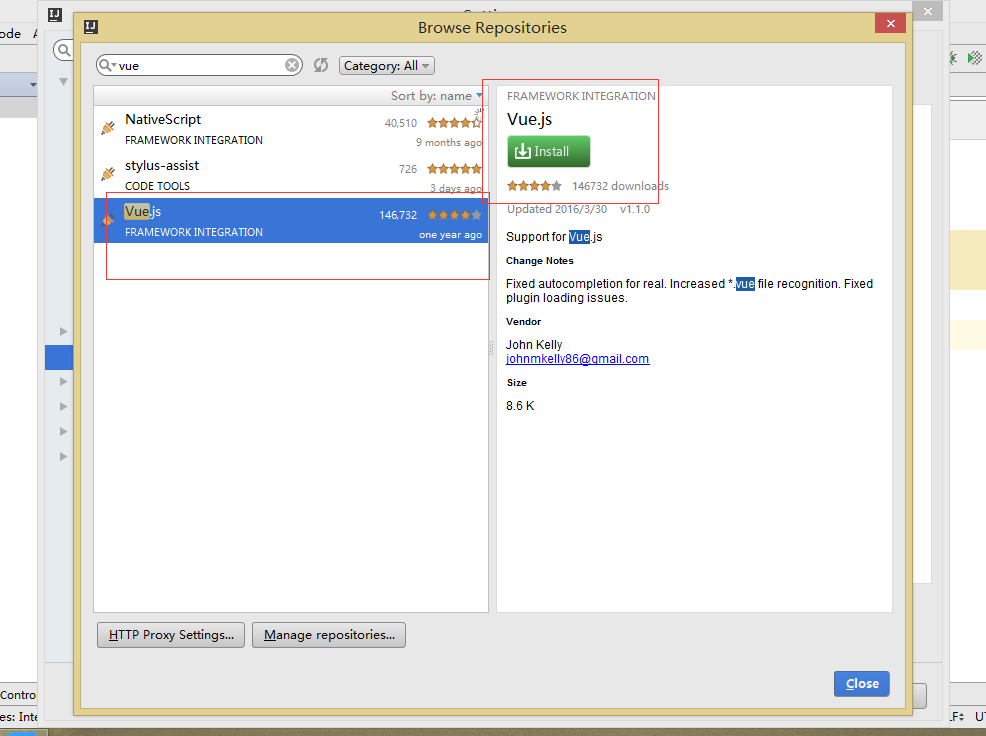
Task: Click the Vendor heading
Action: click(x=523, y=321)
